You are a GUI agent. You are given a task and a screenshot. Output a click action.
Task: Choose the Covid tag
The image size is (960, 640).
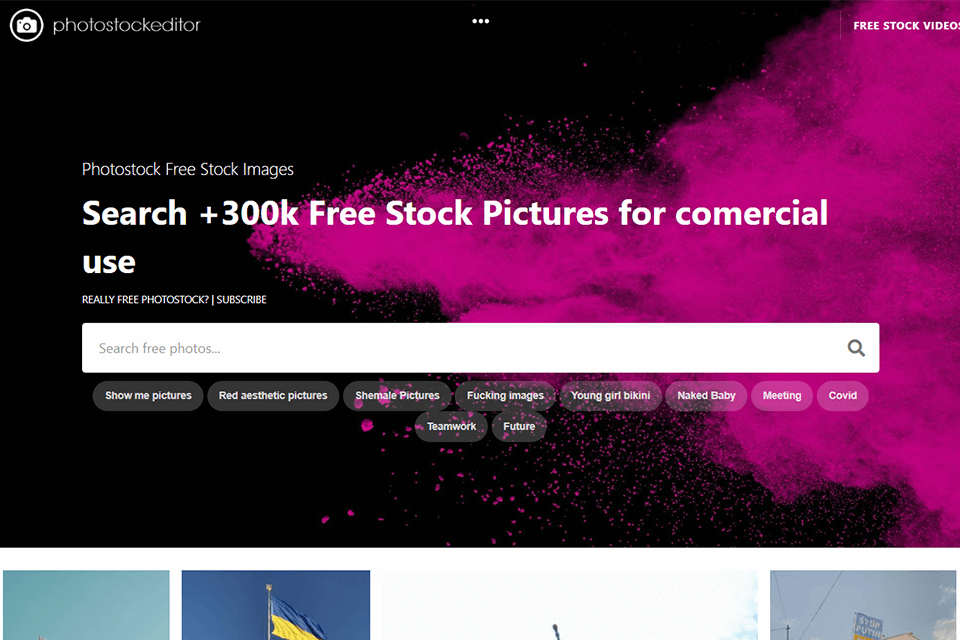pyautogui.click(x=842, y=396)
